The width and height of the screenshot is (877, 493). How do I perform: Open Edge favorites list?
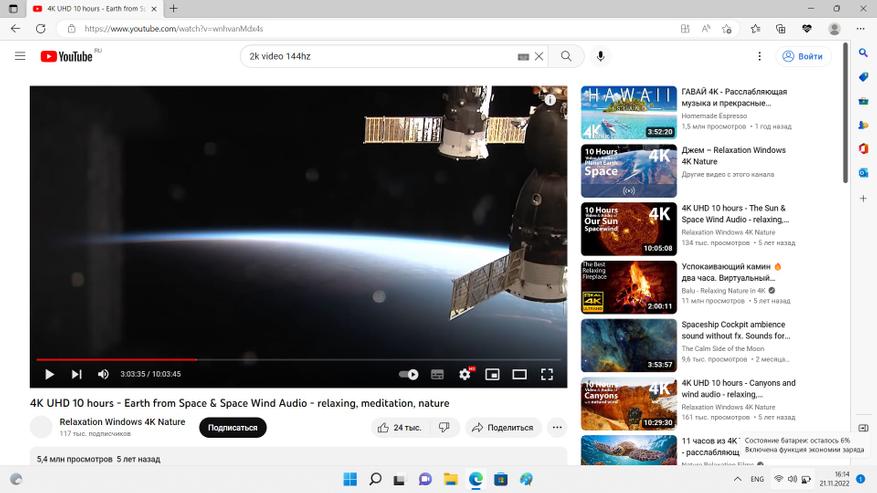pyautogui.click(x=756, y=29)
